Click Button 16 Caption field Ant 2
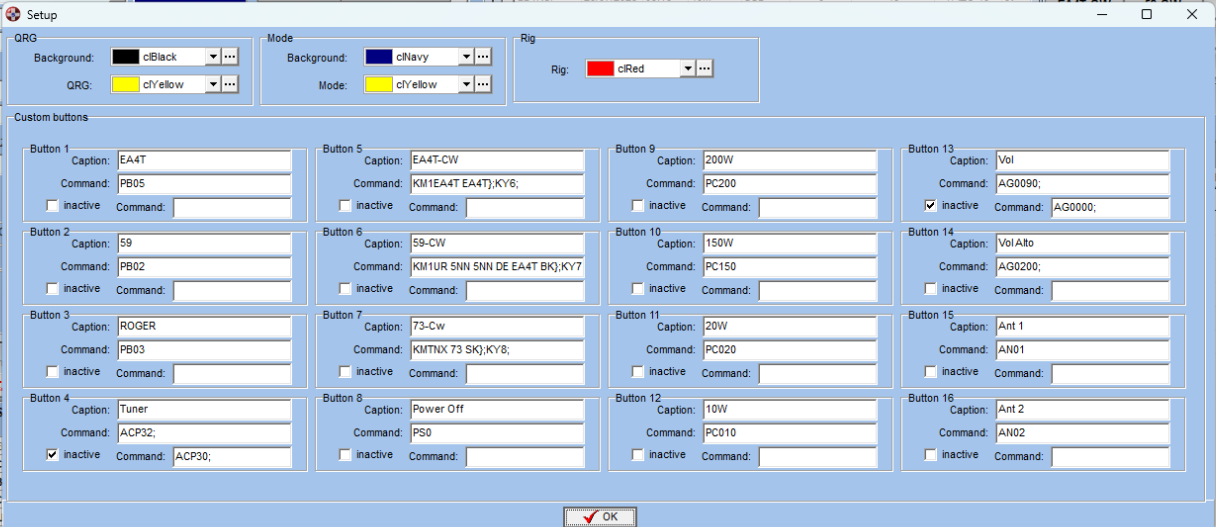1216x527 pixels. (x=1081, y=410)
